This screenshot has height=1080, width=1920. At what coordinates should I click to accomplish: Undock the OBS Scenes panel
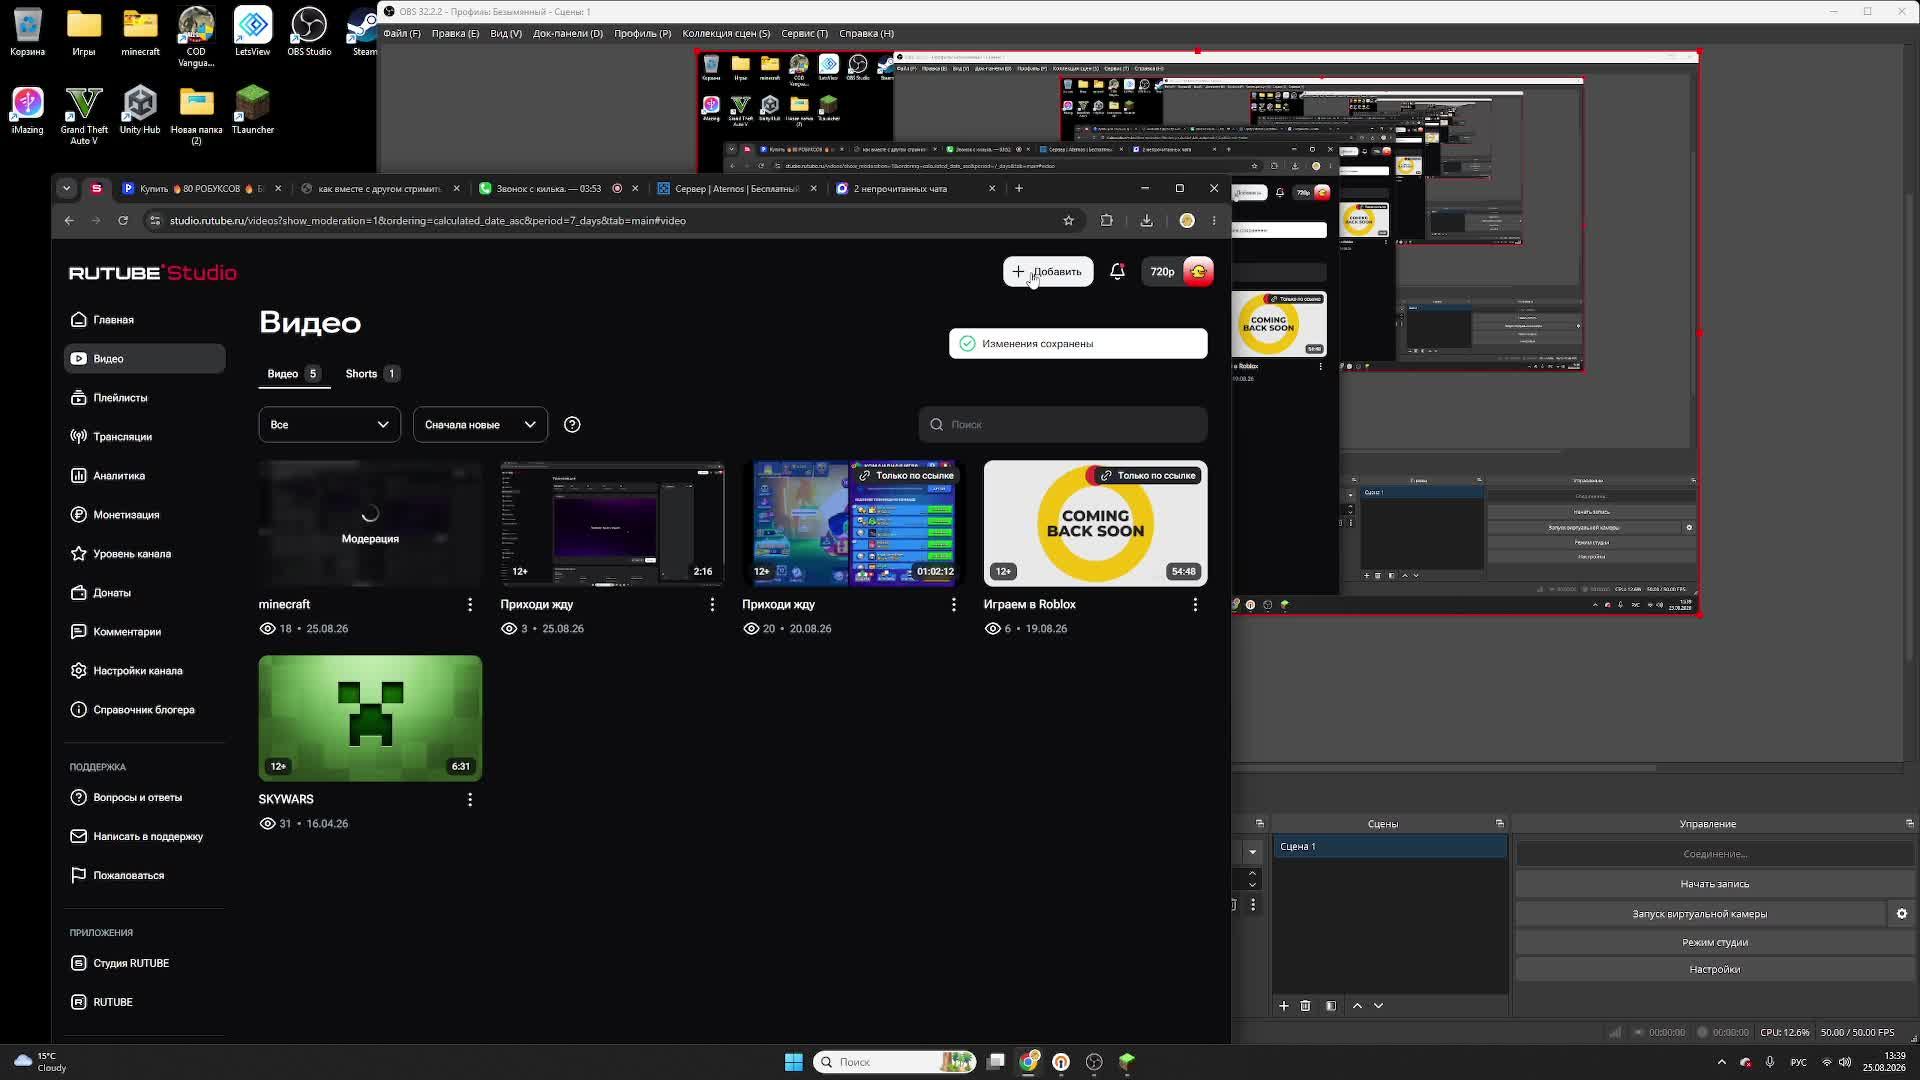1499,824
